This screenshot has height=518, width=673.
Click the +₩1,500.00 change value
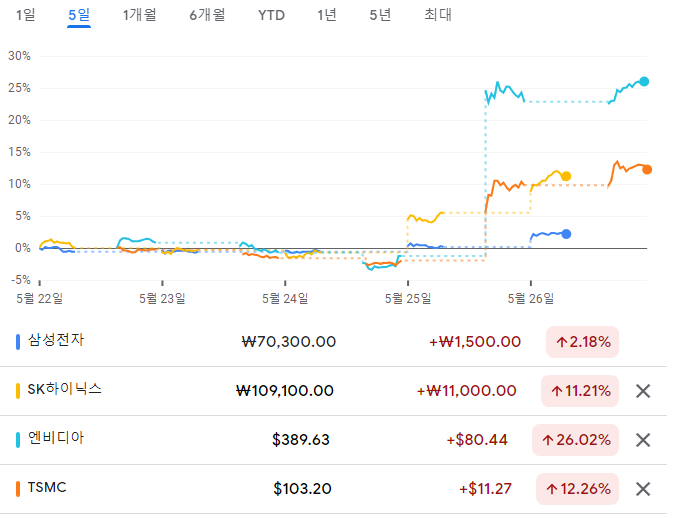[x=475, y=342]
